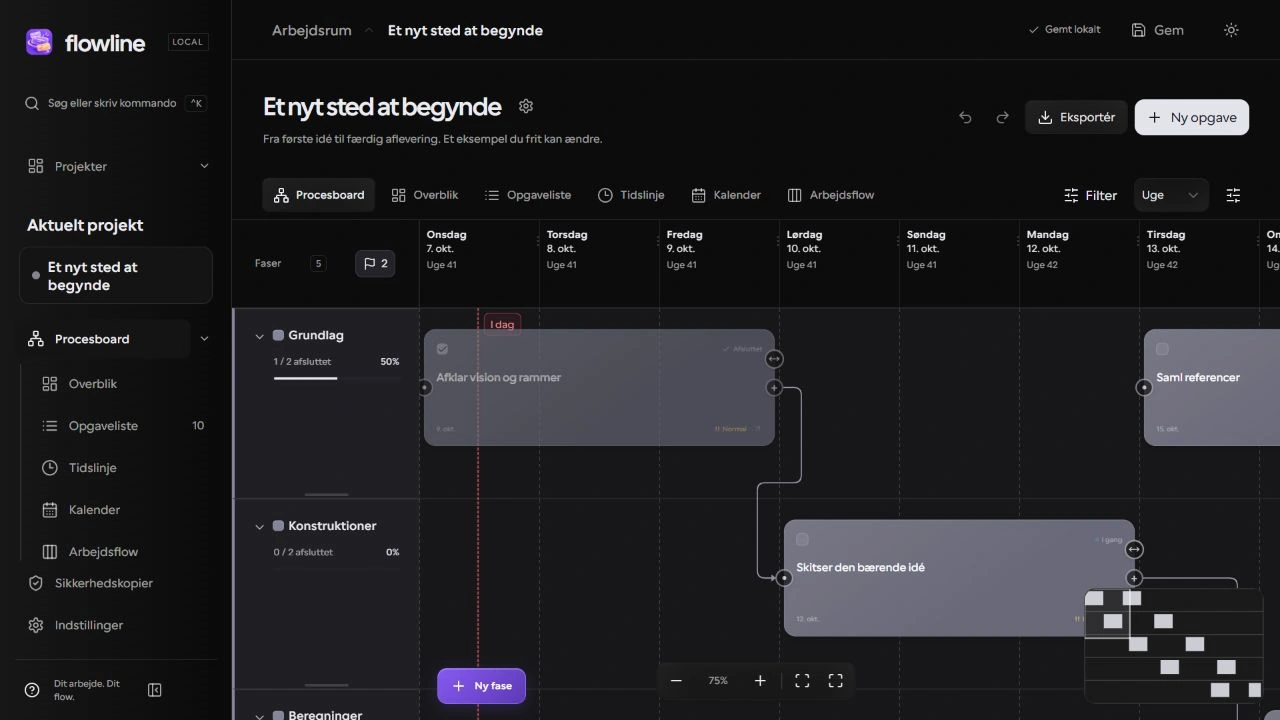This screenshot has height=720, width=1280.
Task: Click the Faser count badge 5
Action: [x=319, y=264]
